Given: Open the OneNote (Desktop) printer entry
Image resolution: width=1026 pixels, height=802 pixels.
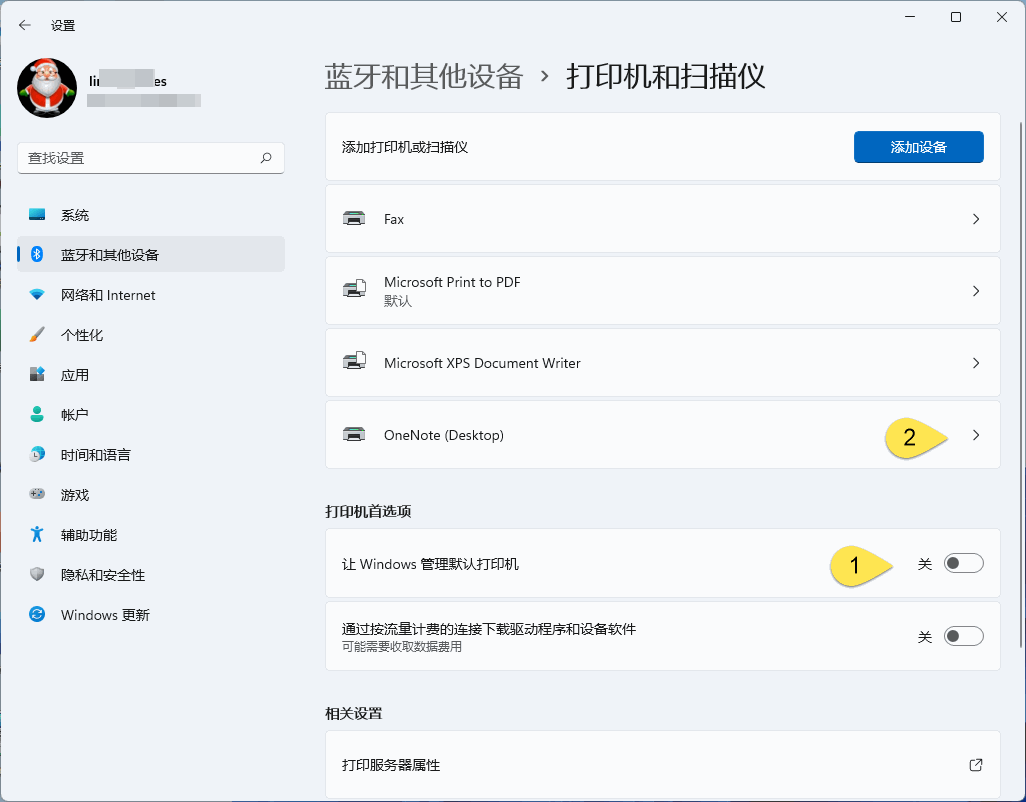Looking at the screenshot, I should coord(662,434).
